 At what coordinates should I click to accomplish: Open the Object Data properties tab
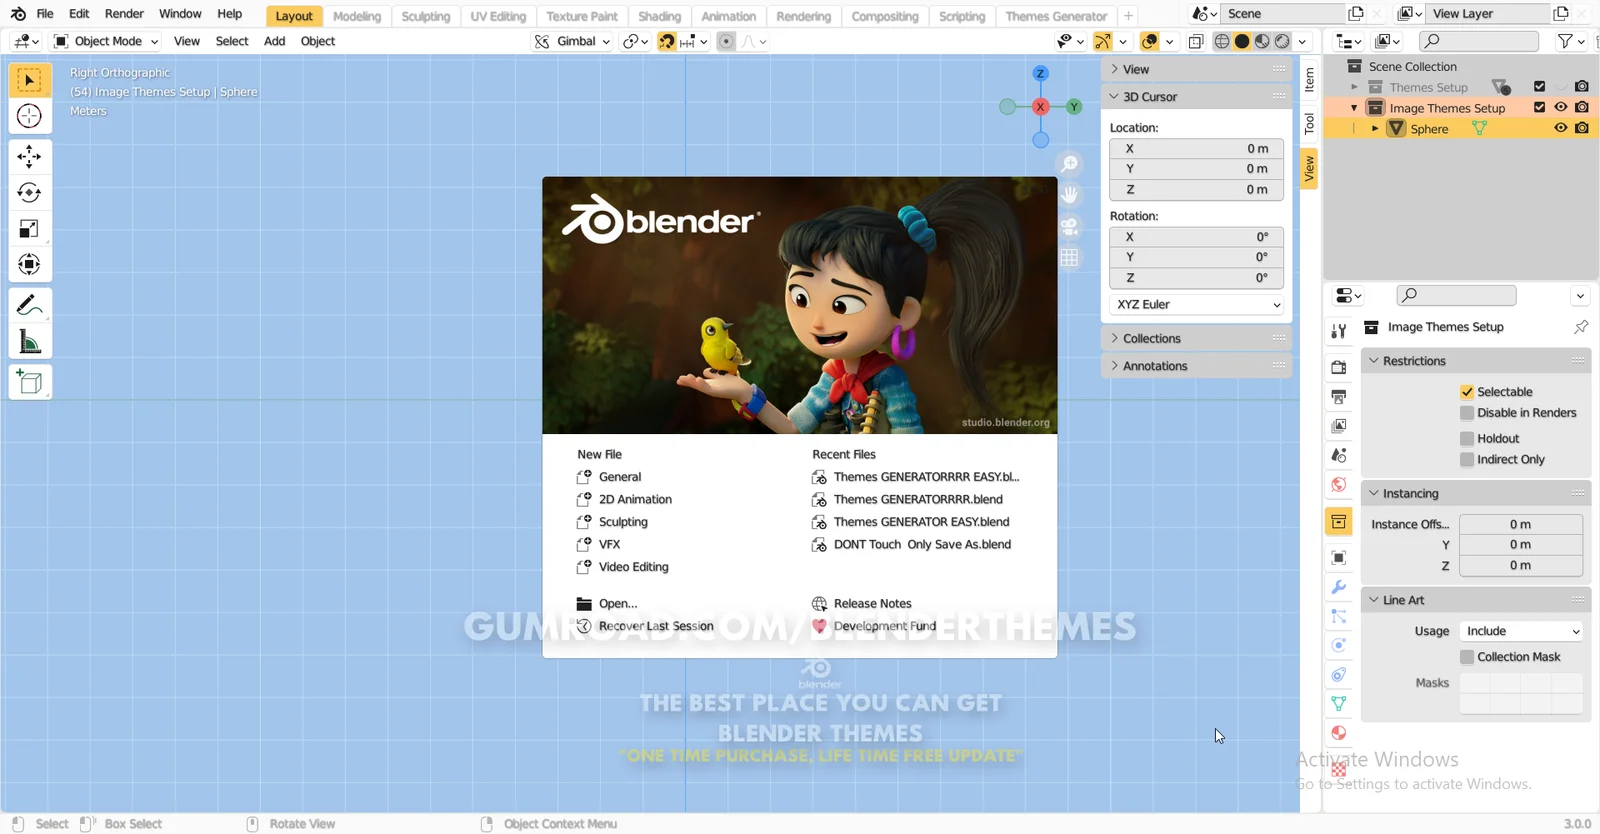point(1339,704)
